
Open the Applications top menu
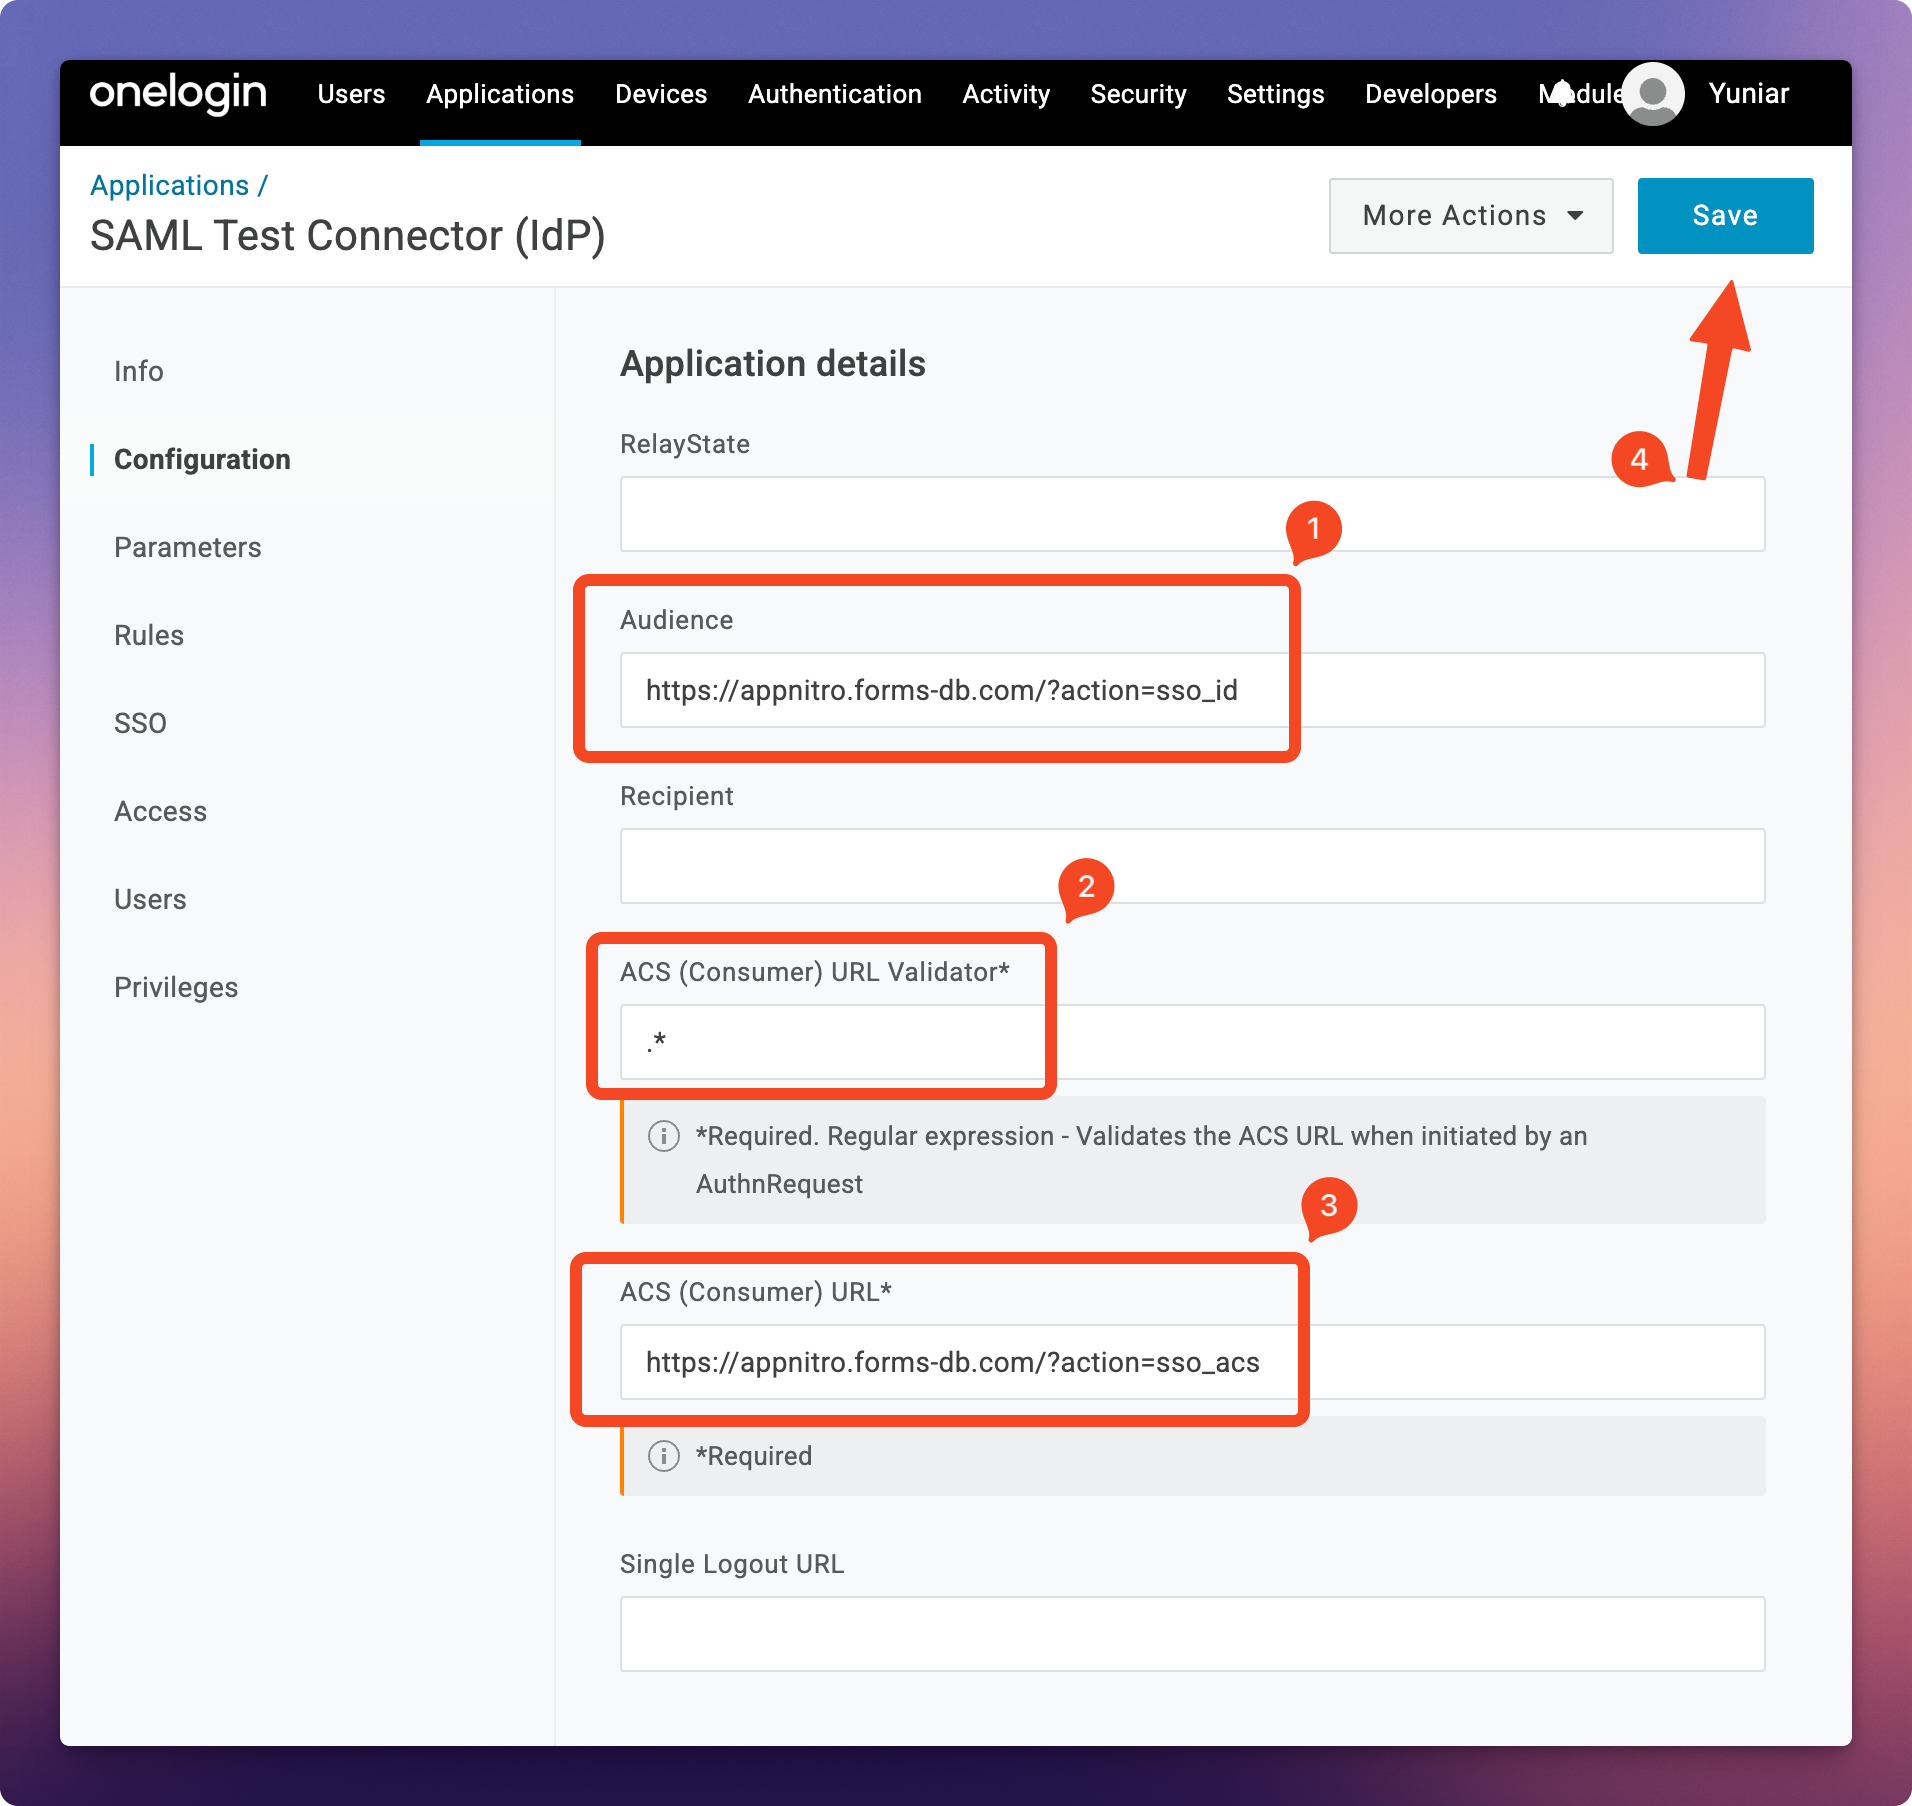tap(500, 94)
